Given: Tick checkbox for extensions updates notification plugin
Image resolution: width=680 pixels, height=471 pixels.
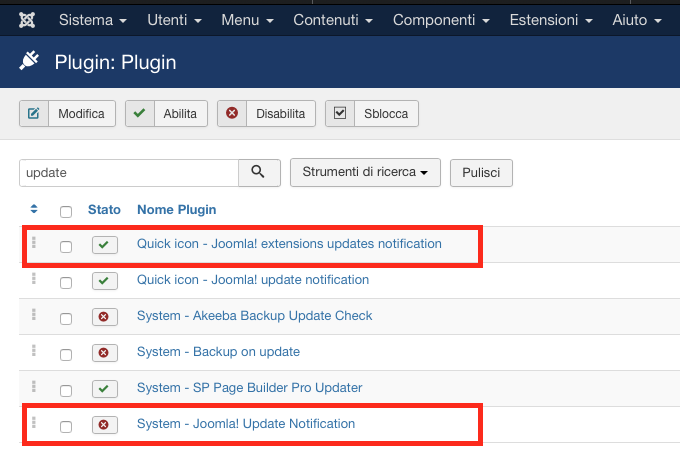Looking at the screenshot, I should tap(66, 247).
